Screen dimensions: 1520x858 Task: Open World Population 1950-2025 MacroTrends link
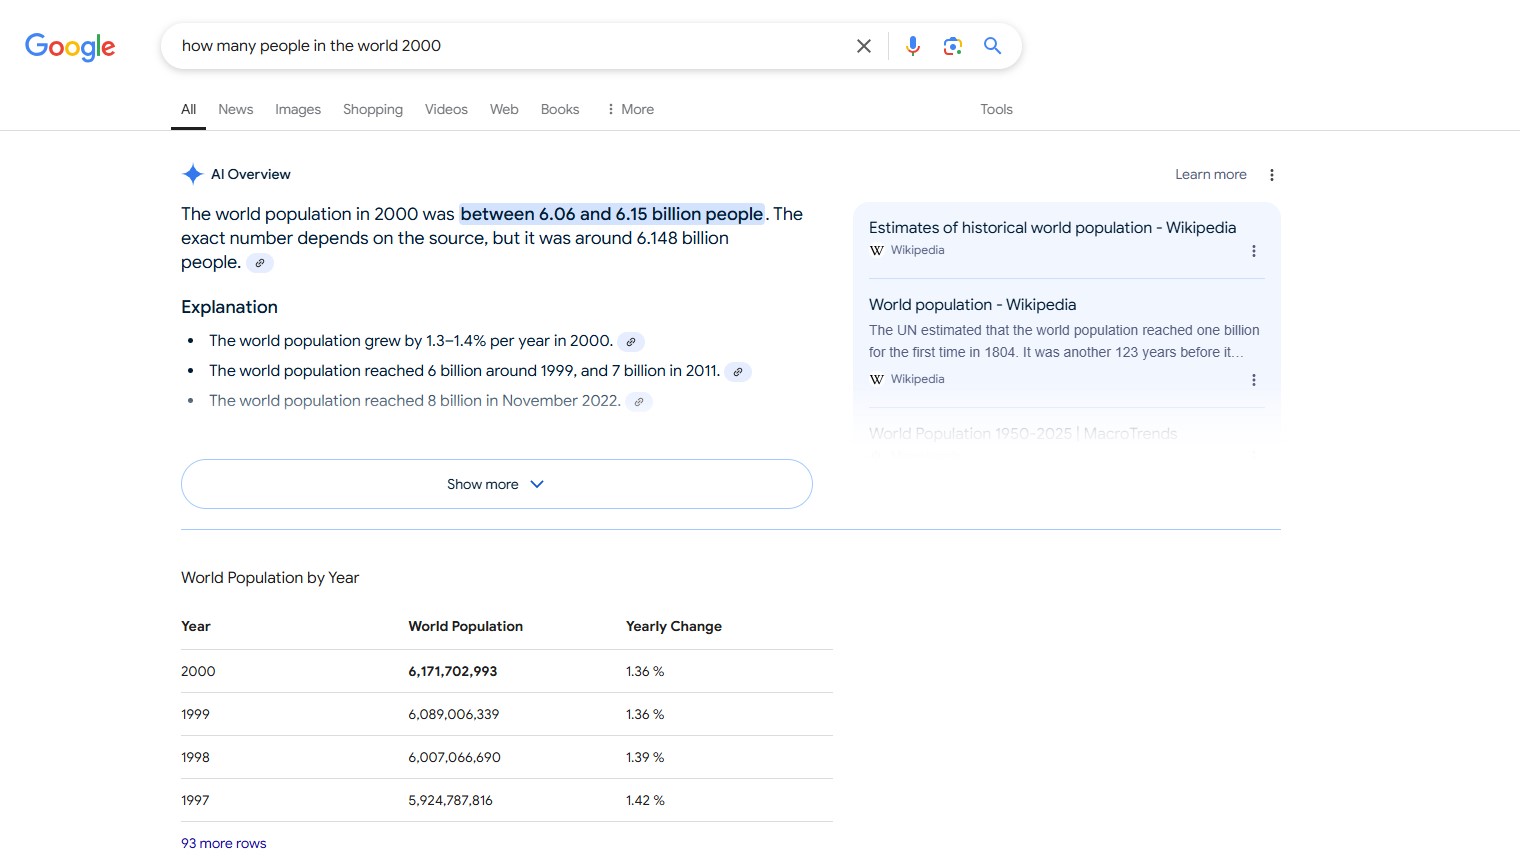click(x=1023, y=434)
